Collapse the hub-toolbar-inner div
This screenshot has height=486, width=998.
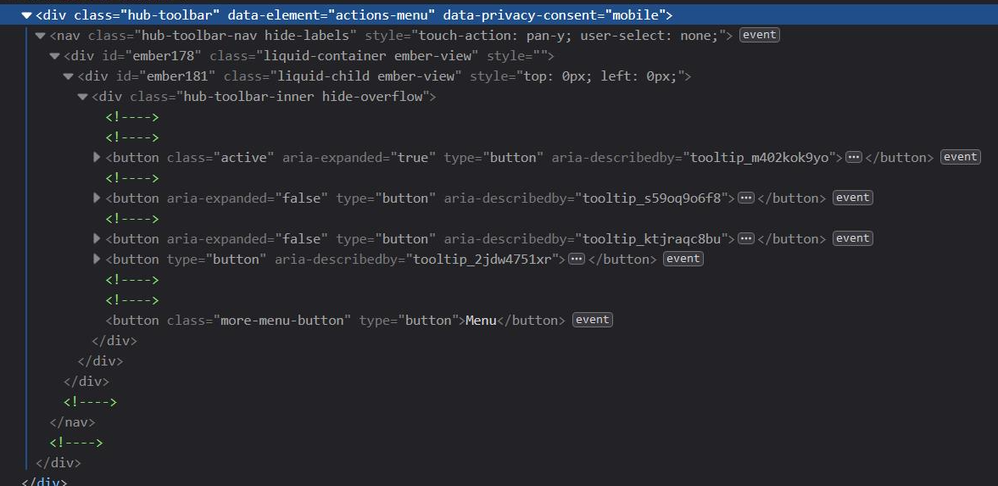(x=83, y=96)
